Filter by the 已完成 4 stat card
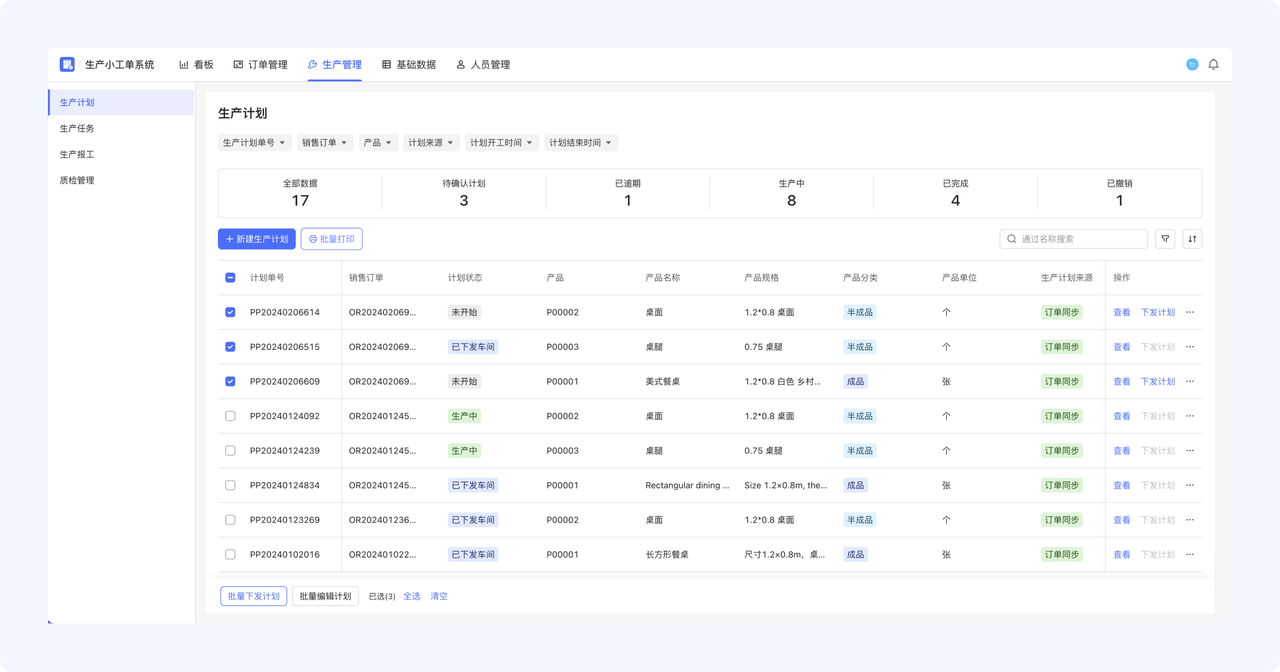 tap(956, 193)
